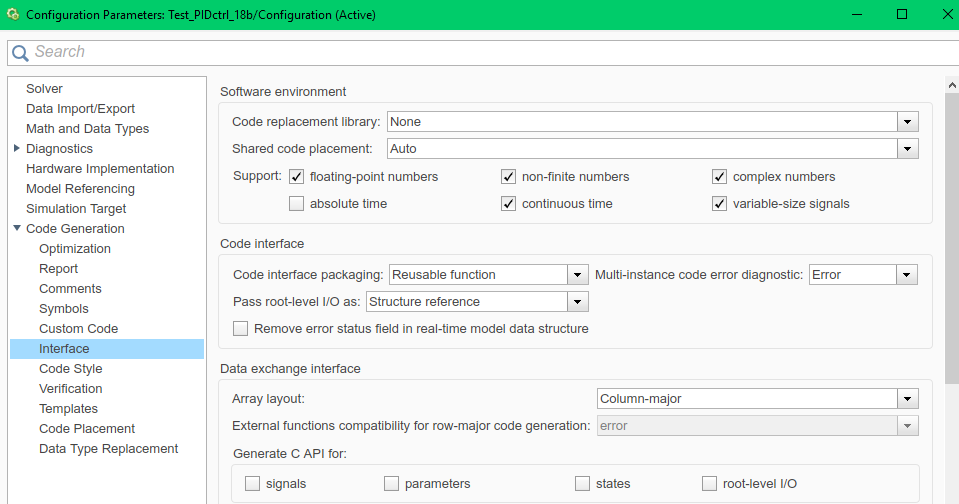959x504 pixels.
Task: Select the Interface subpane
Action: tap(107, 349)
